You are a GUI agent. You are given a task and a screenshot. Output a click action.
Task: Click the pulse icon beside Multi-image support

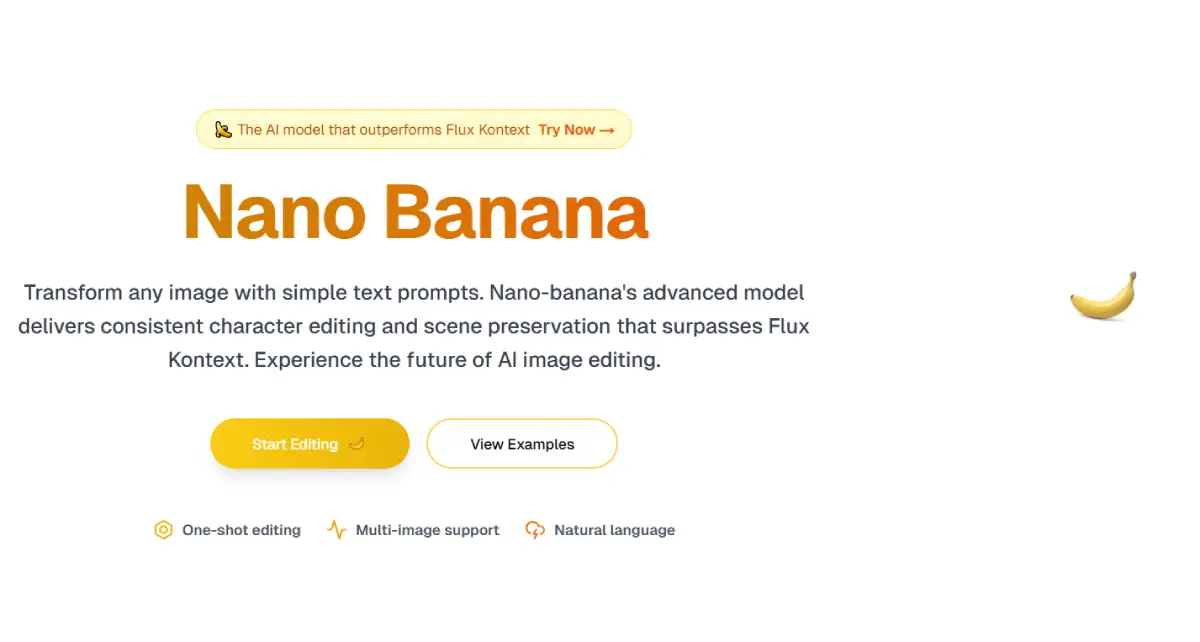click(337, 530)
